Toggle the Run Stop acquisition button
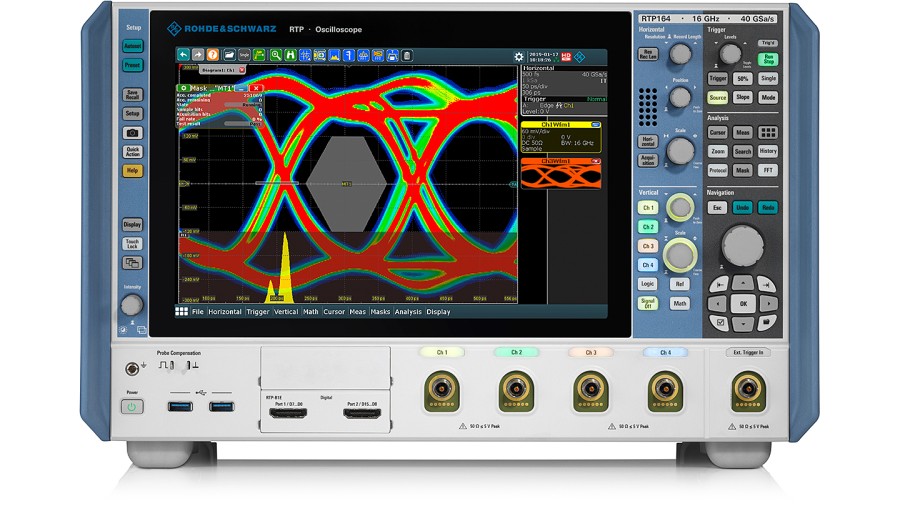The height and width of the screenshot is (506, 900). (x=768, y=59)
